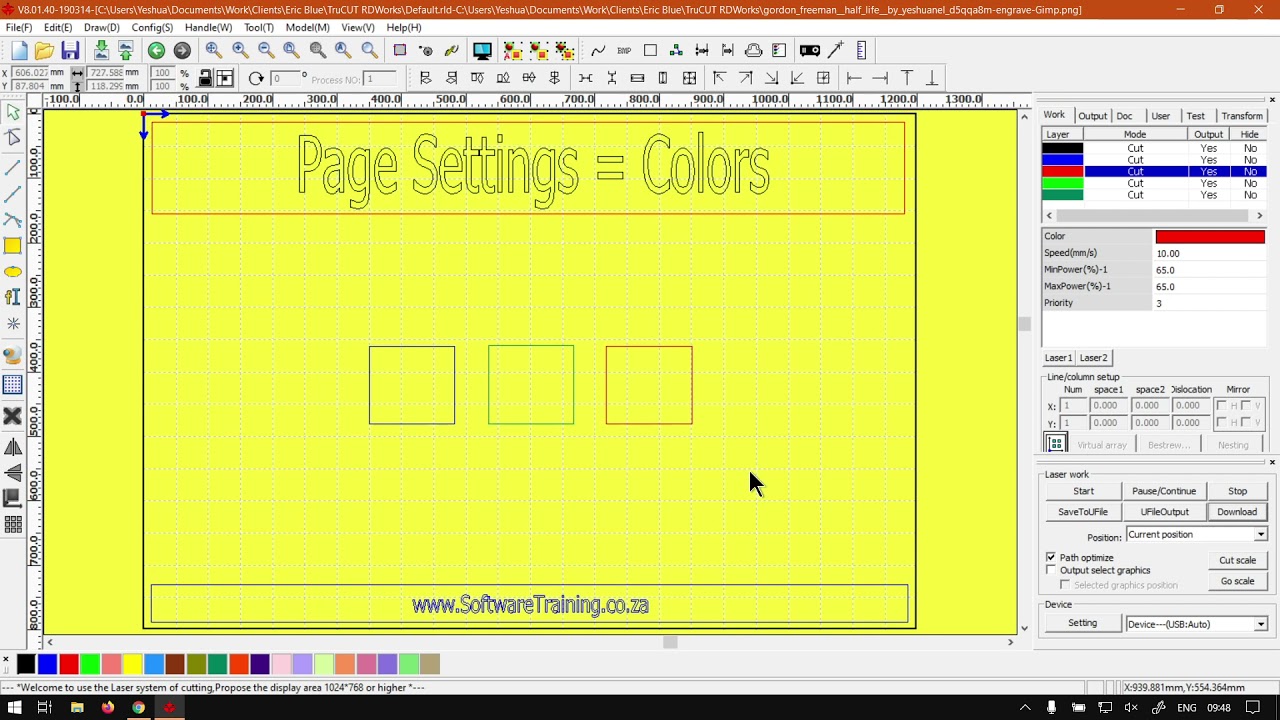1280x720 pixels.
Task: Click the Export icon in the toolbar
Action: 126,51
